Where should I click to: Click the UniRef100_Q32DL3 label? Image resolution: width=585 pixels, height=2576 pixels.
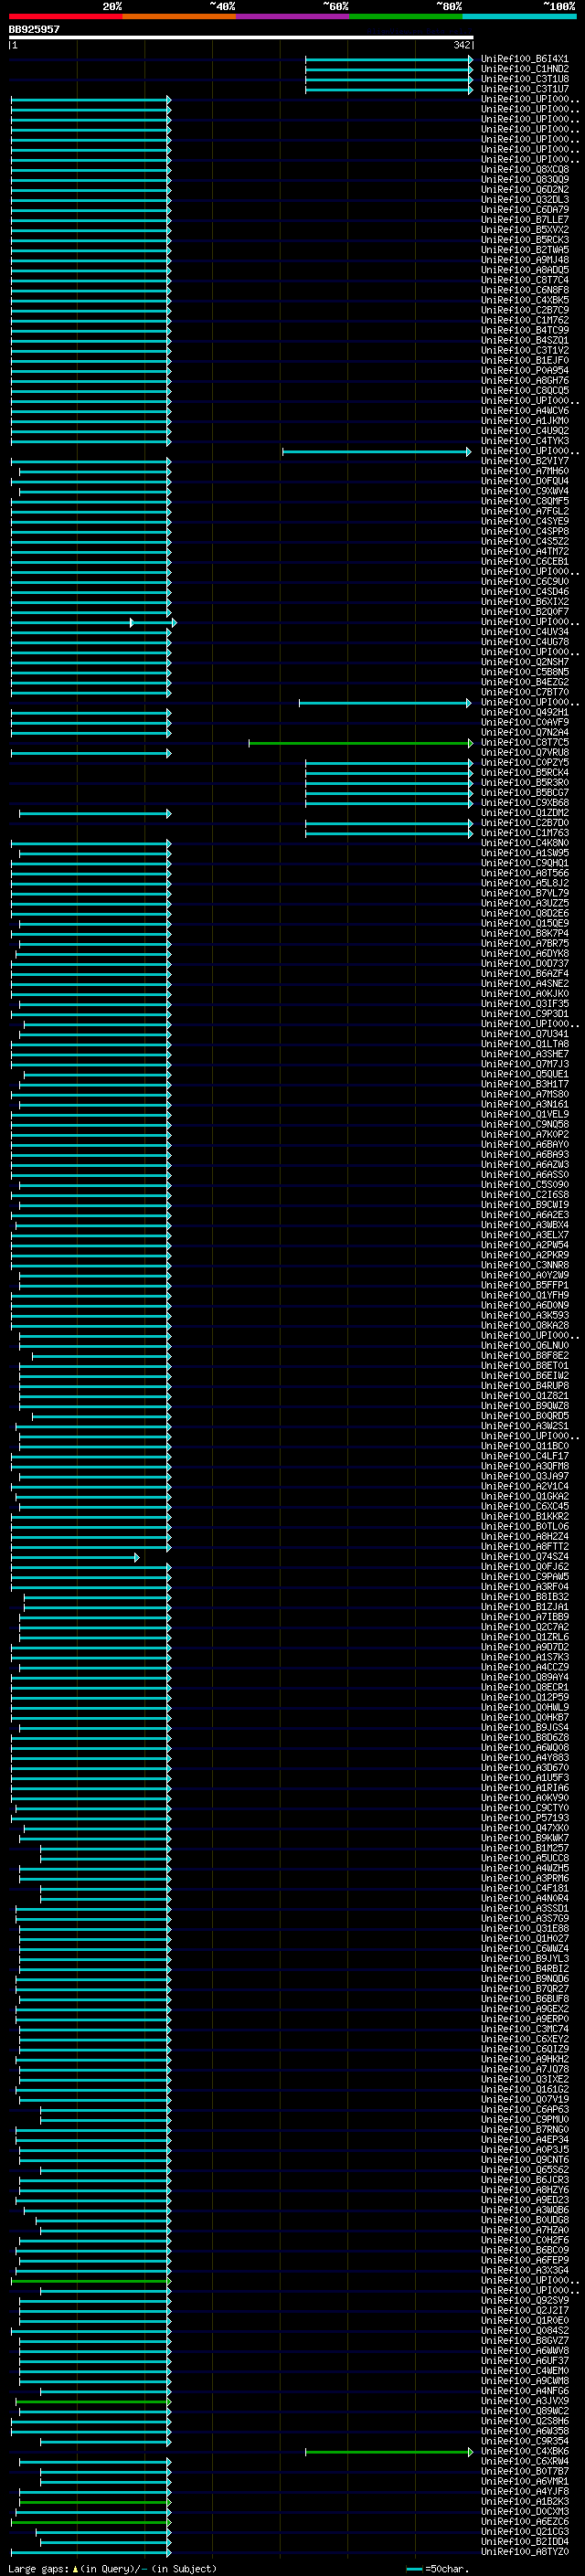525,200
